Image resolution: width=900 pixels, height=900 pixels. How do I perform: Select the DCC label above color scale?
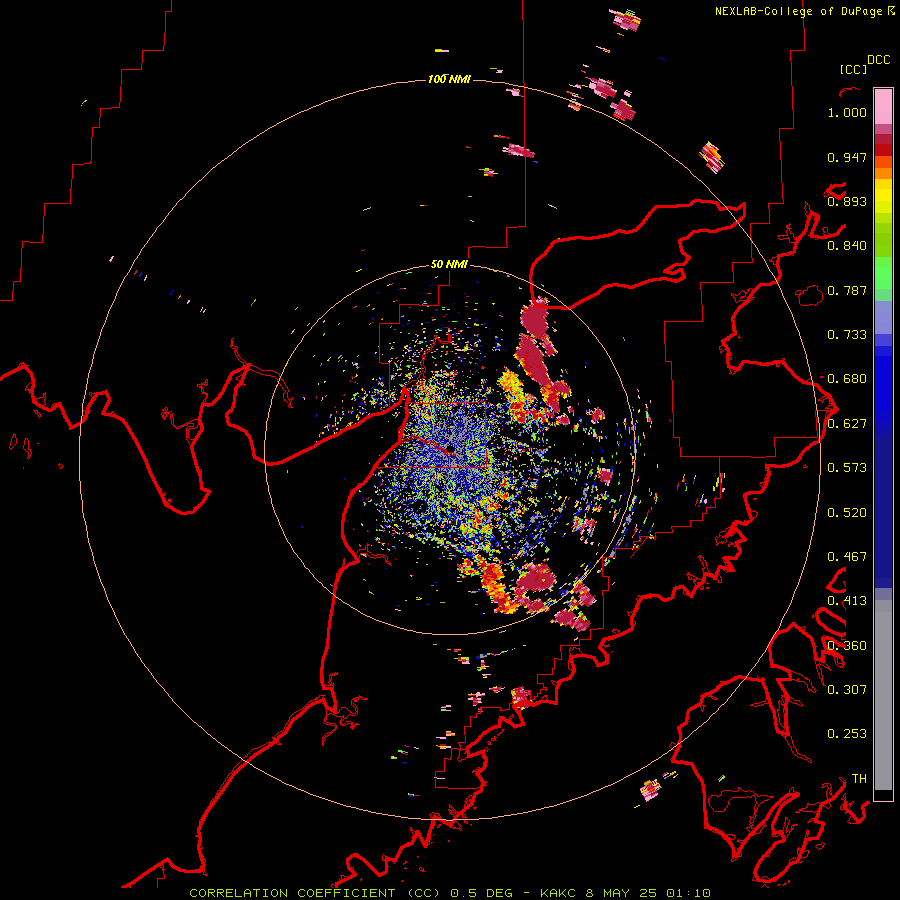click(879, 60)
